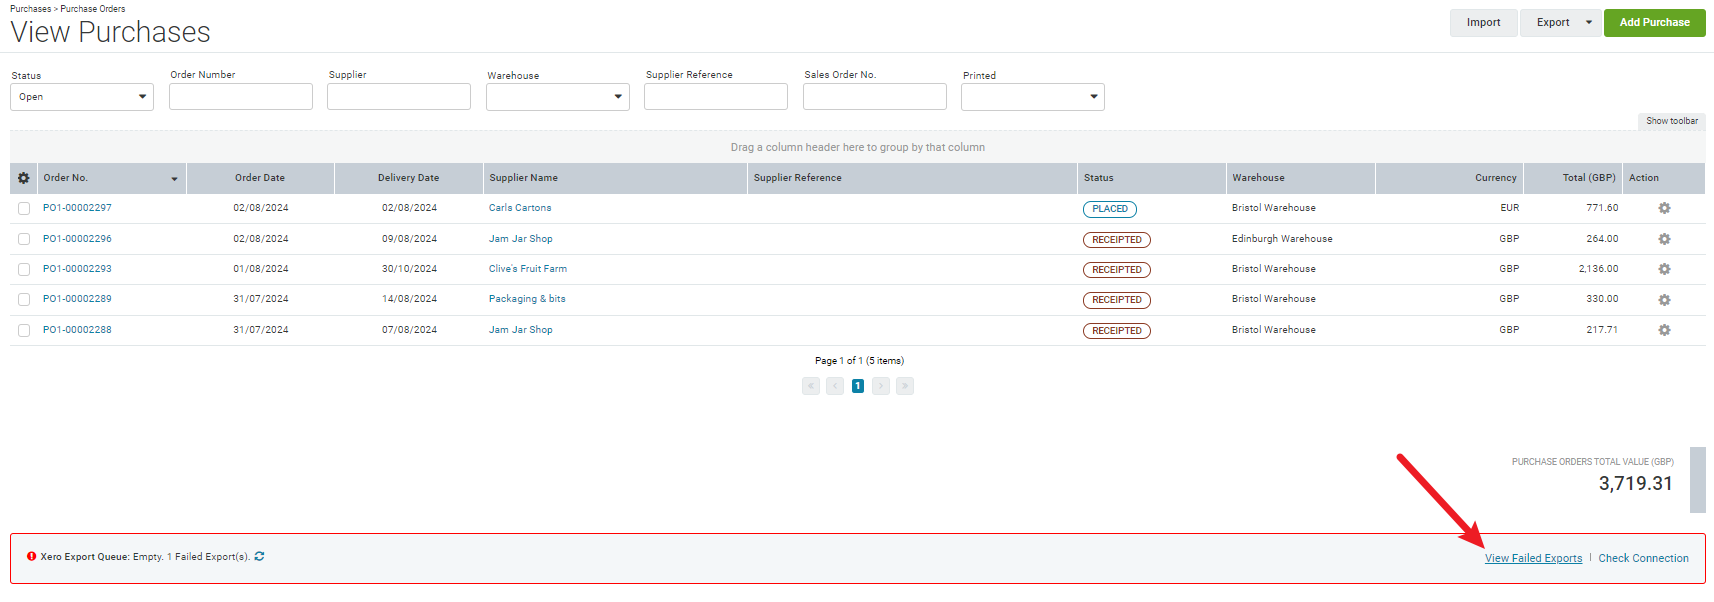Tick checkbox for order PO1-00002289
Viewport: 1714px width, 602px height.
[x=24, y=299]
